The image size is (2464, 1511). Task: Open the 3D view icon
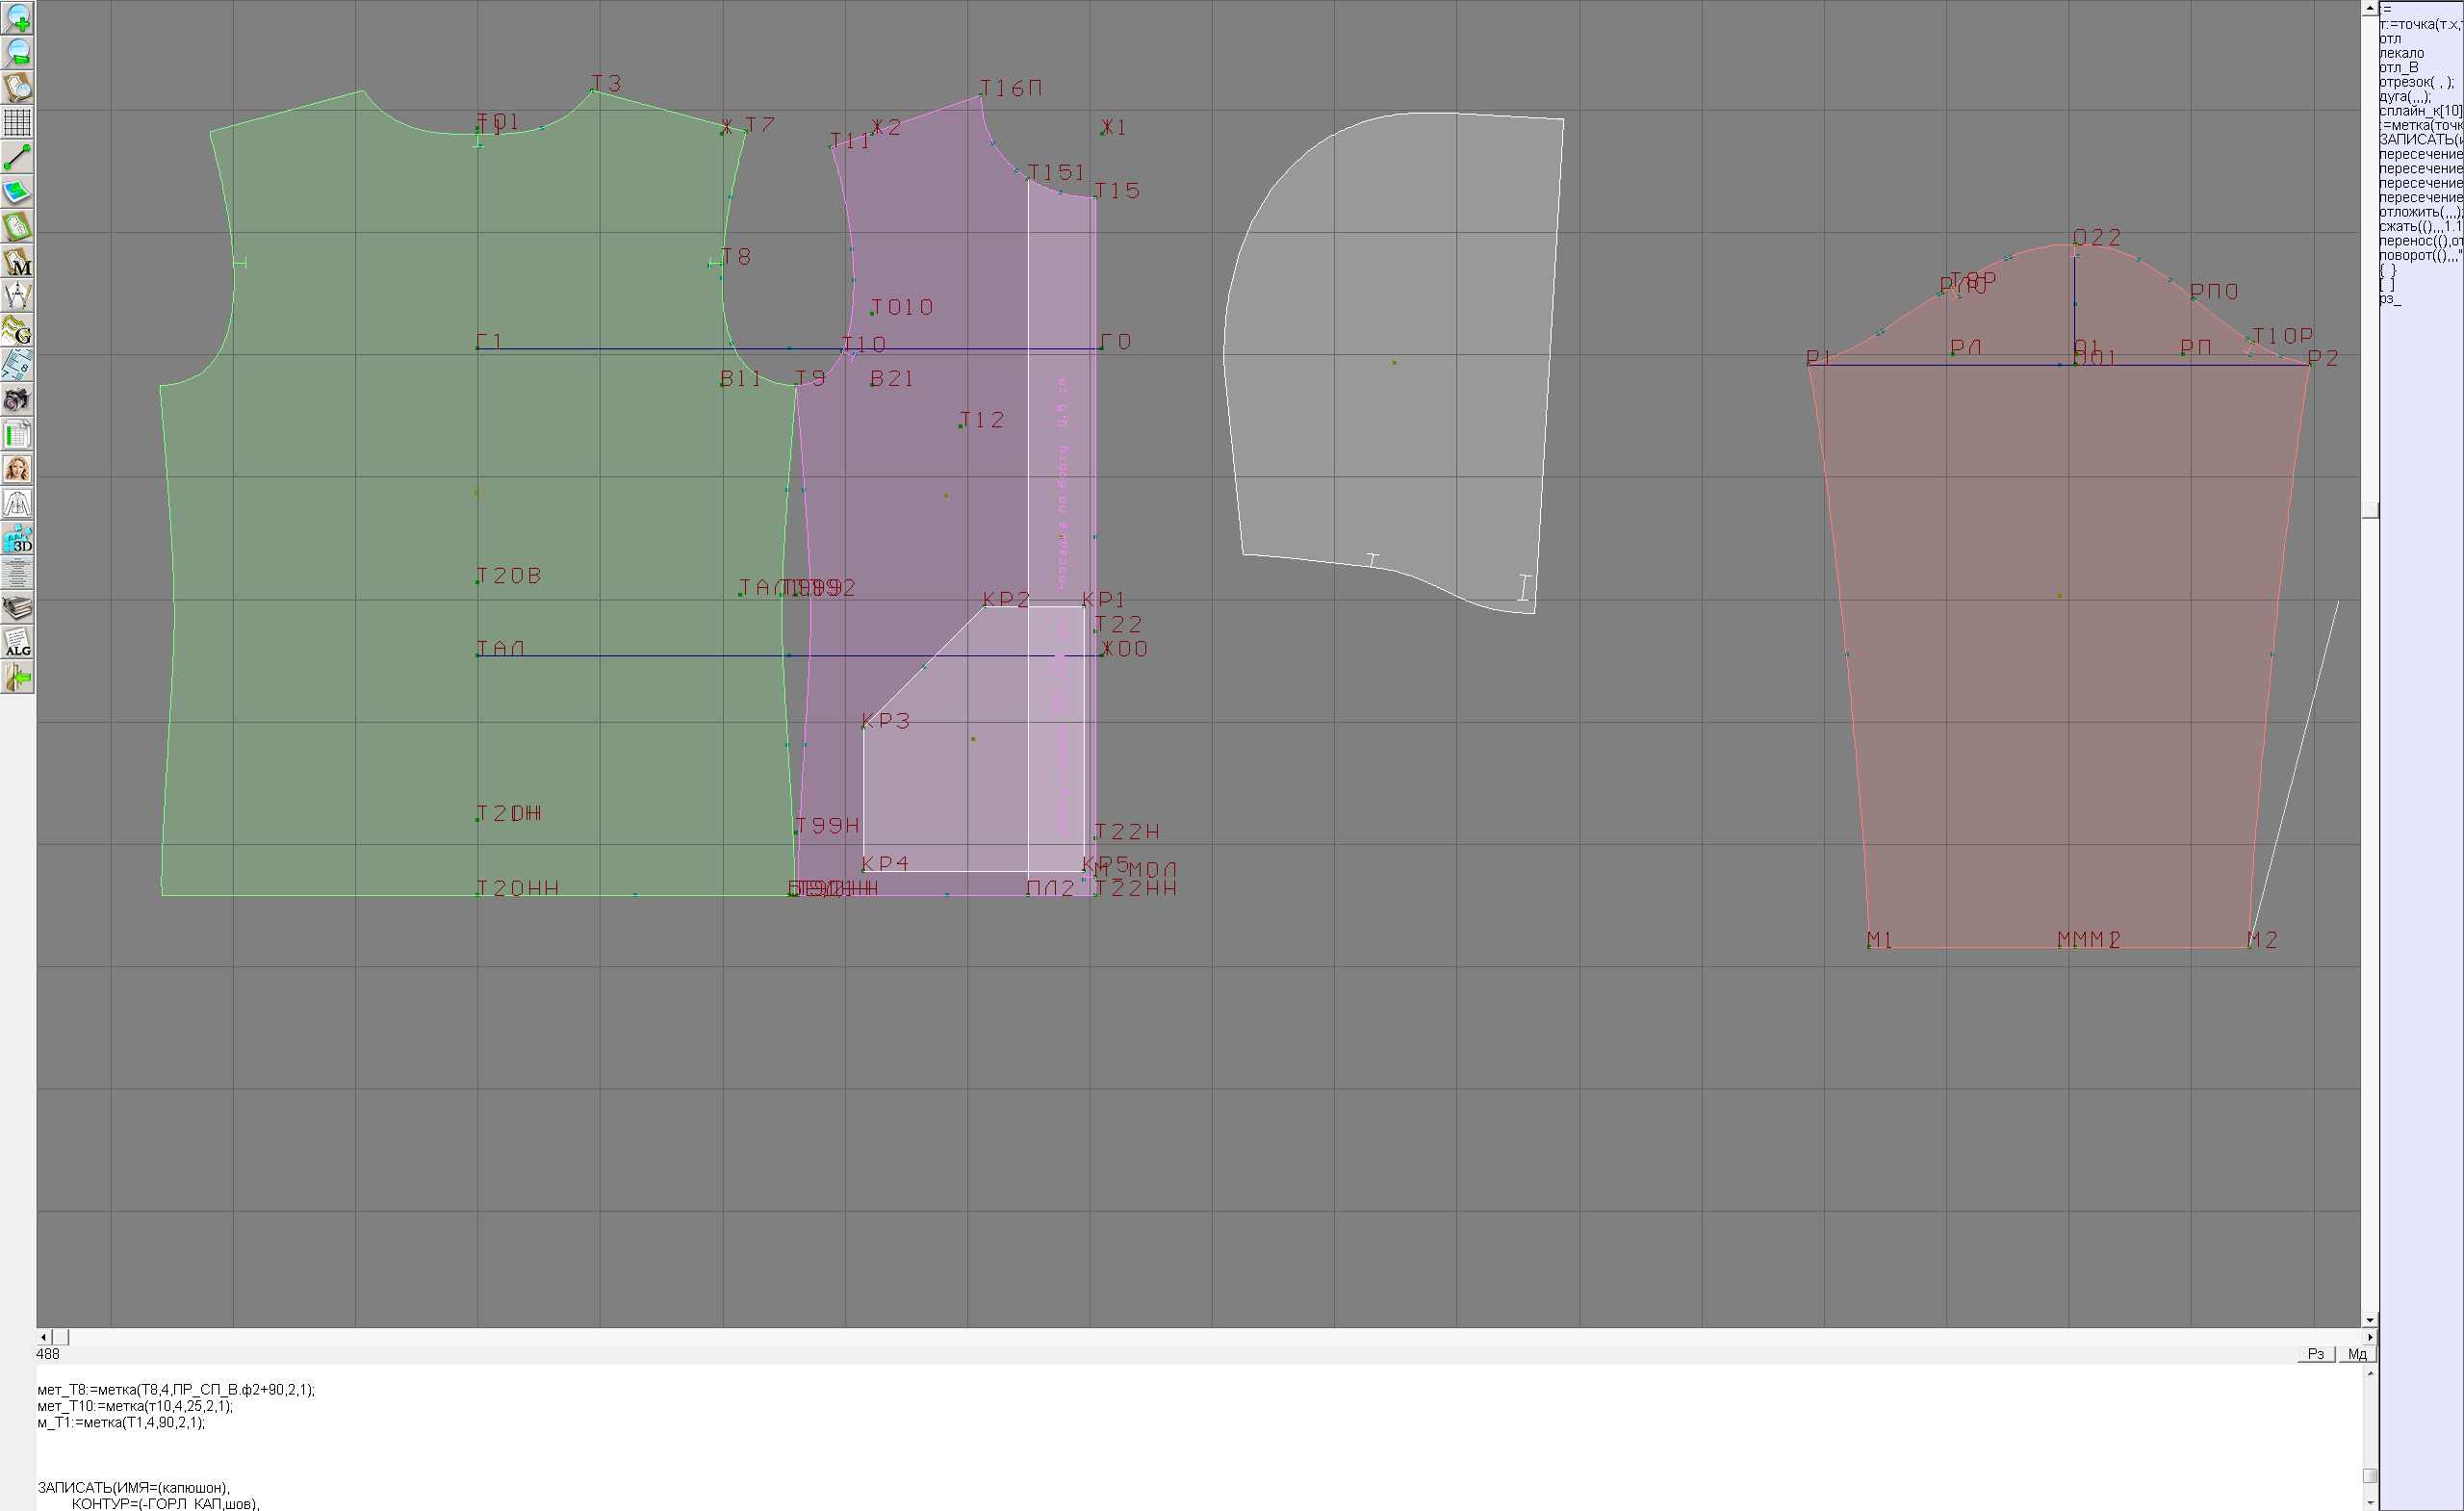pyautogui.click(x=17, y=539)
